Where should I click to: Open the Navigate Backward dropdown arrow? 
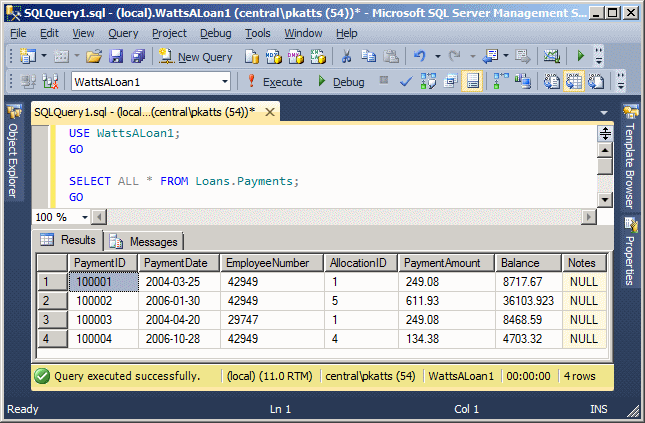506,56
